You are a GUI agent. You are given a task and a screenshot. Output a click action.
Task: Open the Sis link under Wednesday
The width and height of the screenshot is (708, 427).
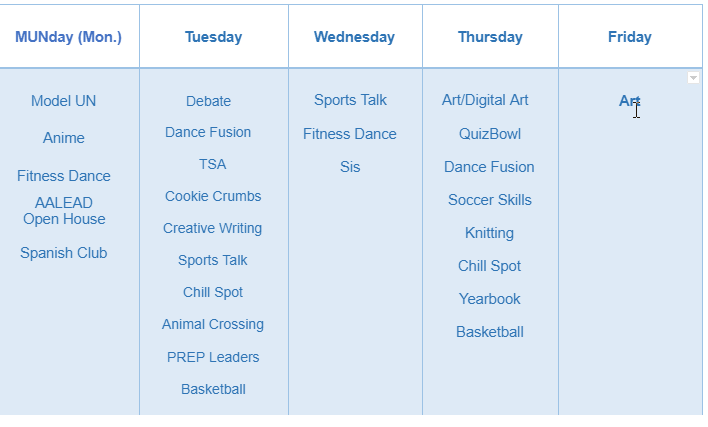(x=350, y=167)
